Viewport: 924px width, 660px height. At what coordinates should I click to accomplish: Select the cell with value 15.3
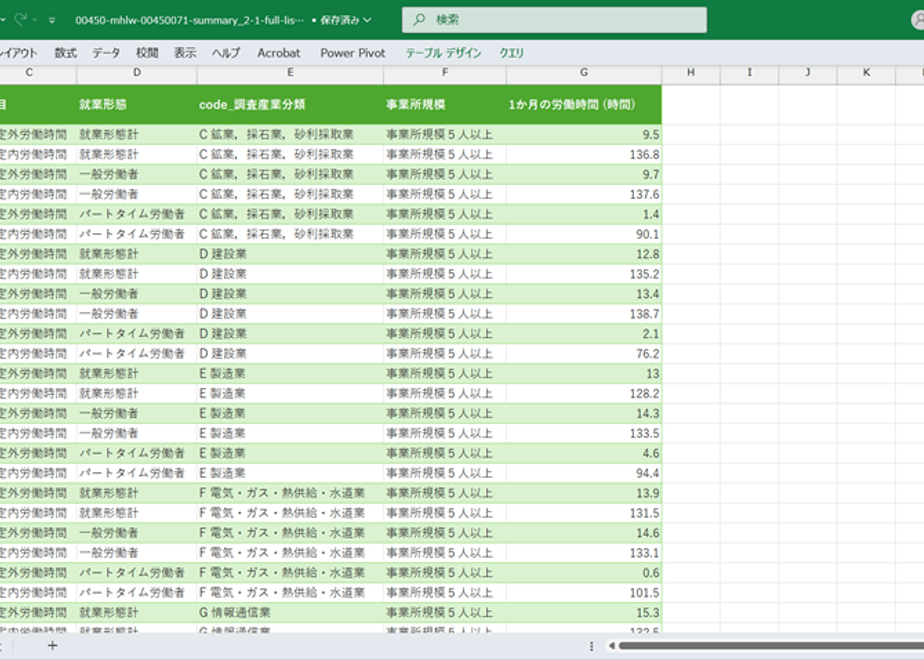click(x=583, y=613)
